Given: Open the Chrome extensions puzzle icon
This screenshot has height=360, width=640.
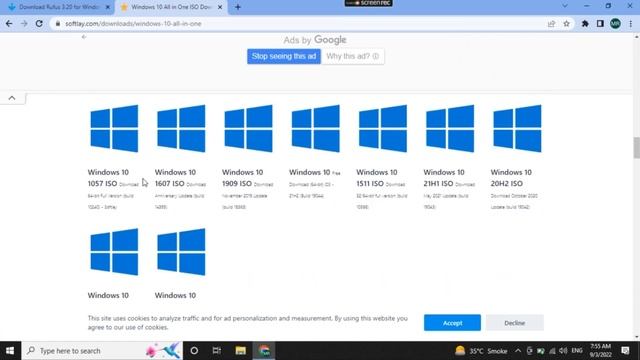Looking at the screenshot, I should [585, 24].
